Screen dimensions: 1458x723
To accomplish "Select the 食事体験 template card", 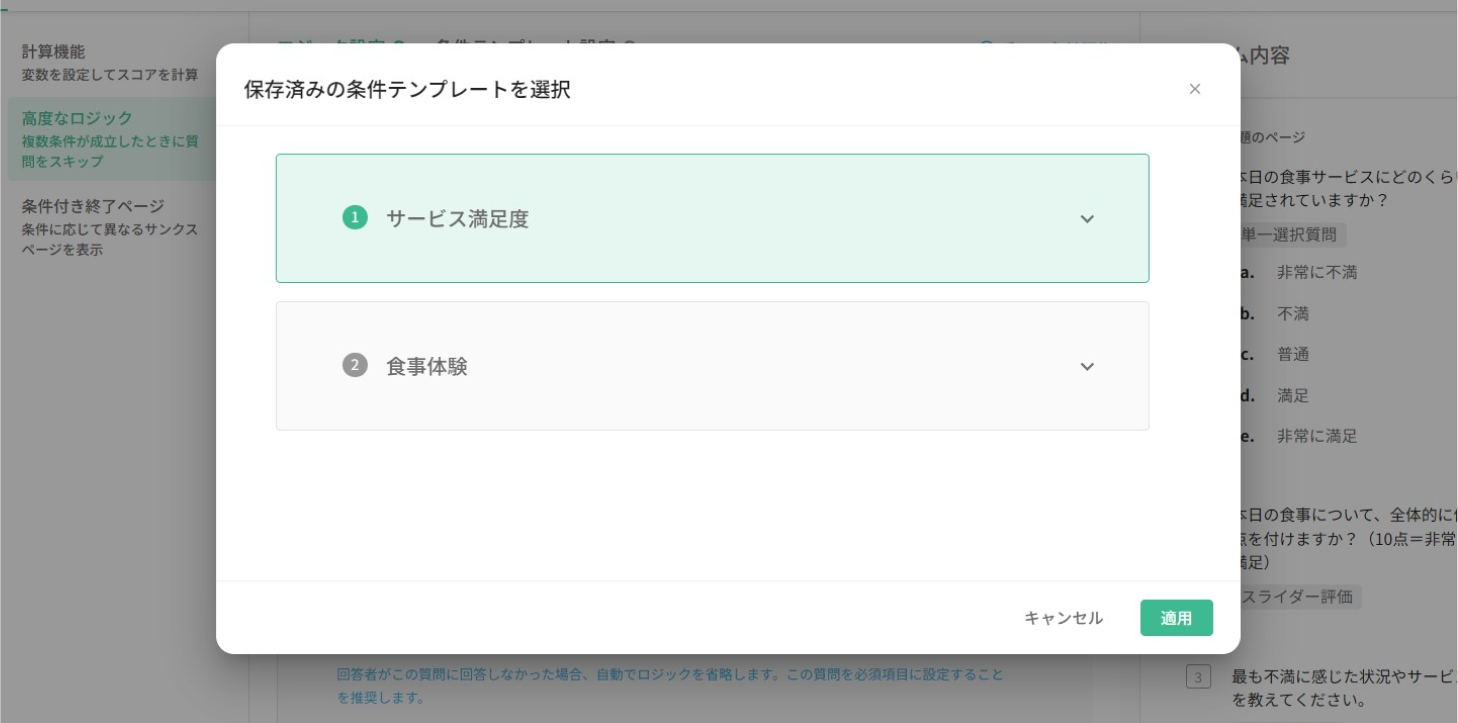I will point(712,366).
